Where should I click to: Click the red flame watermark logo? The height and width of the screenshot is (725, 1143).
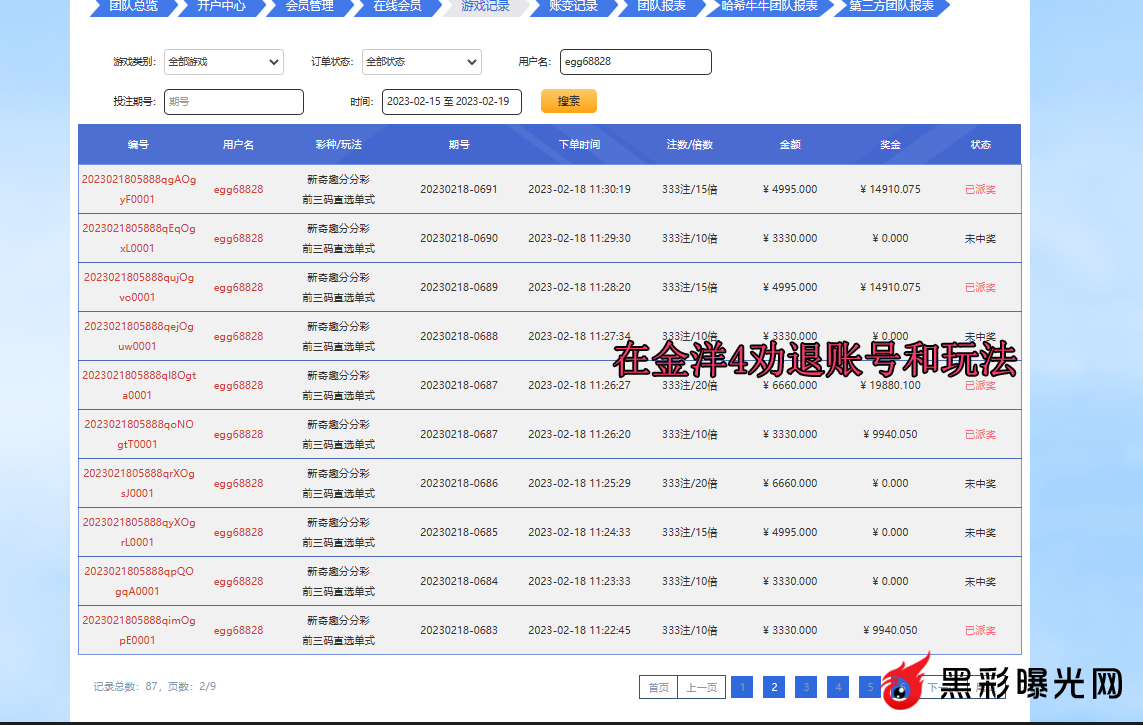pos(909,685)
